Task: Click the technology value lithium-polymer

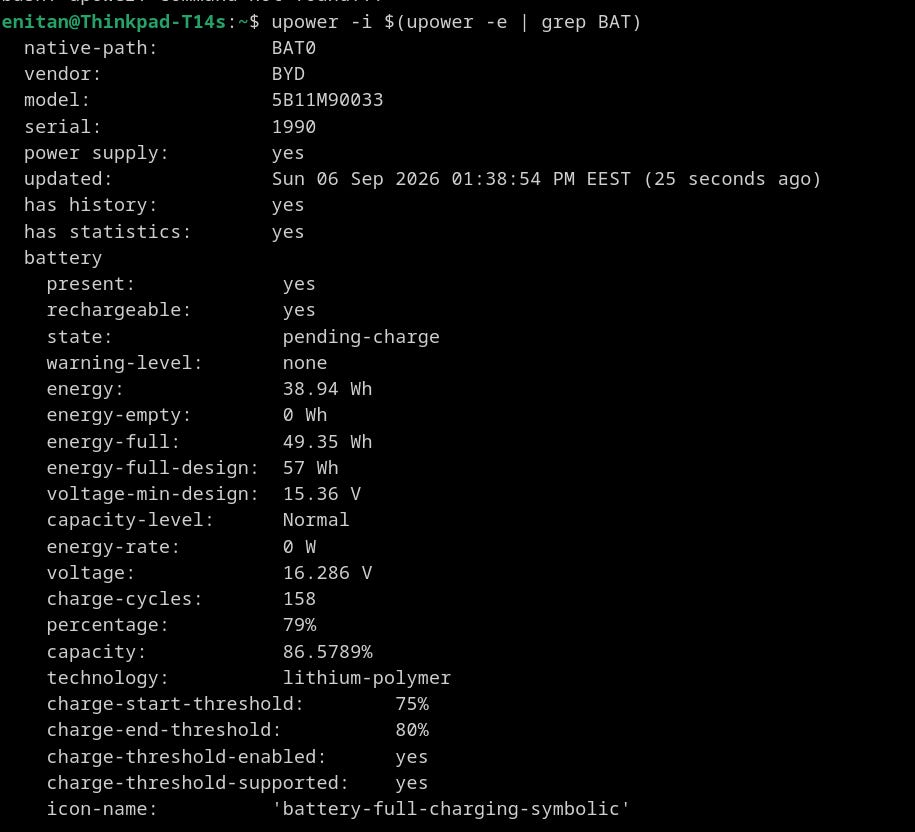Action: coord(366,677)
